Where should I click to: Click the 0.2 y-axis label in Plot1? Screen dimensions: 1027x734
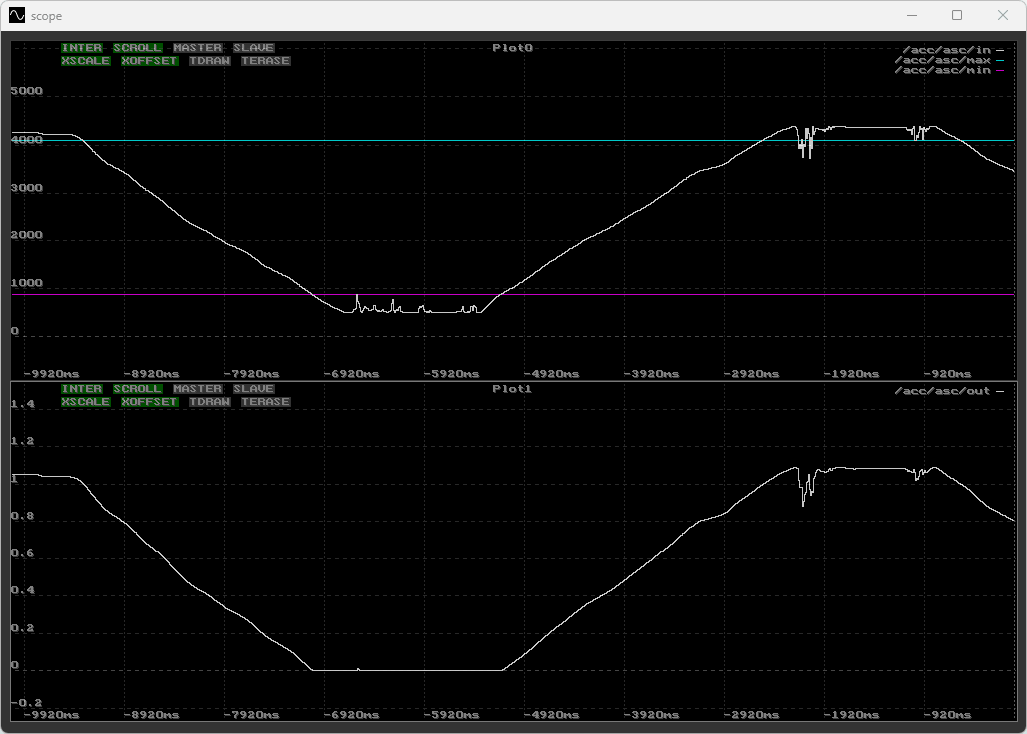[x=23, y=628]
